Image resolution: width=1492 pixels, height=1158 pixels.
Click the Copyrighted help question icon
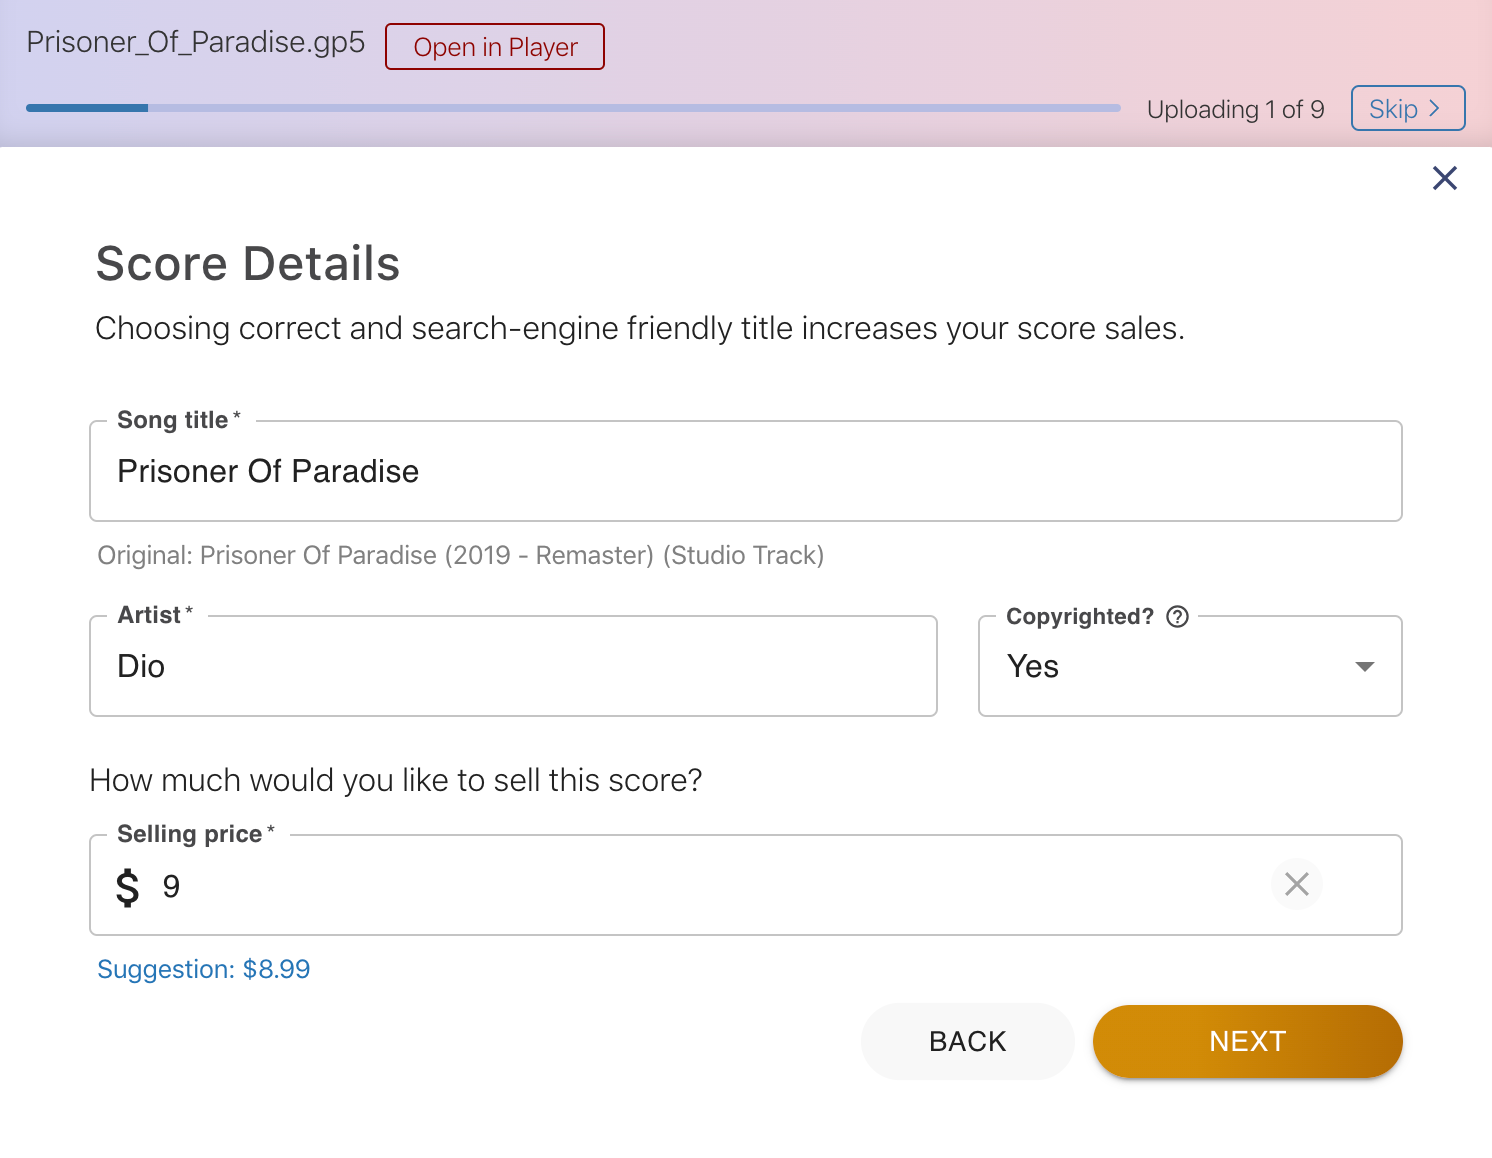coord(1178,616)
